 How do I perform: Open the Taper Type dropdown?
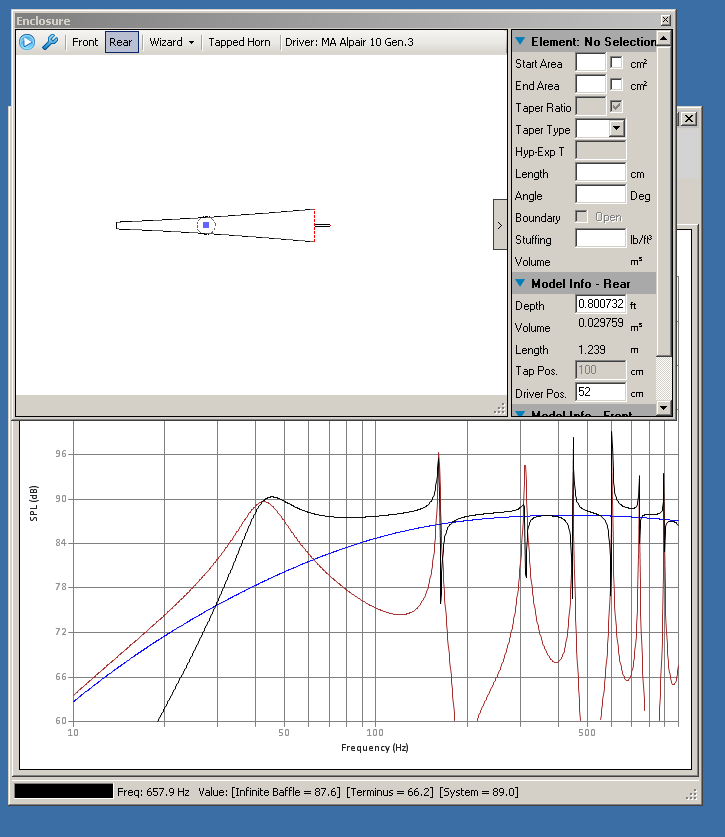616,129
